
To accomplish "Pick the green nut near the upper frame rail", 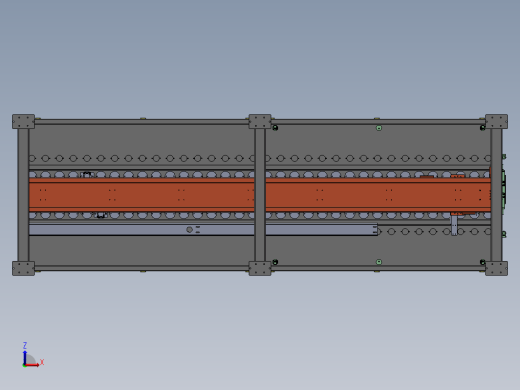I will click(379, 128).
